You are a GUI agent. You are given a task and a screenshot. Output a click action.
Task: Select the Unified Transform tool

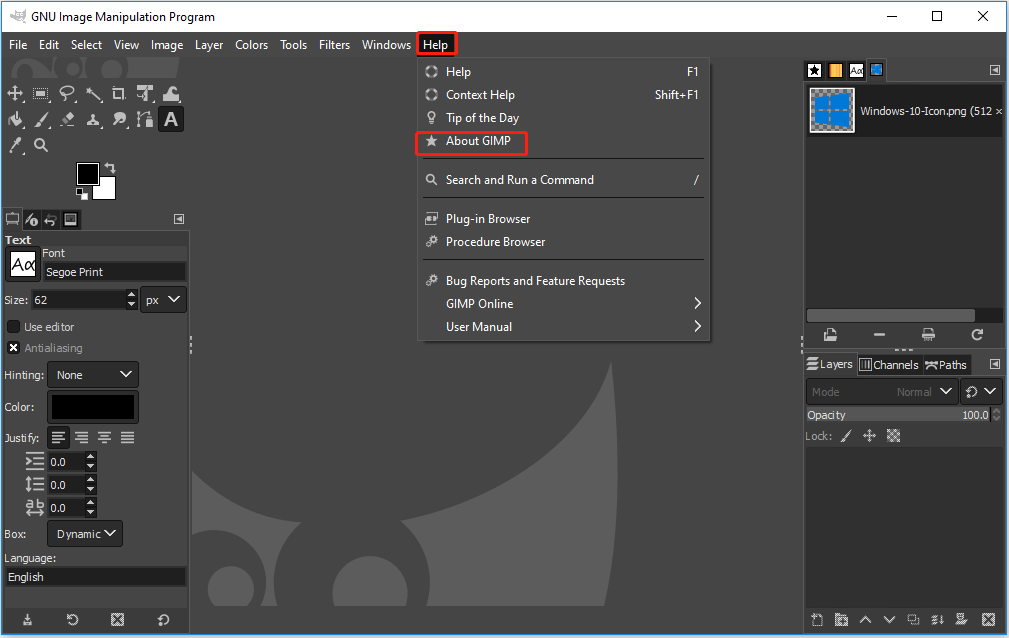click(x=145, y=94)
